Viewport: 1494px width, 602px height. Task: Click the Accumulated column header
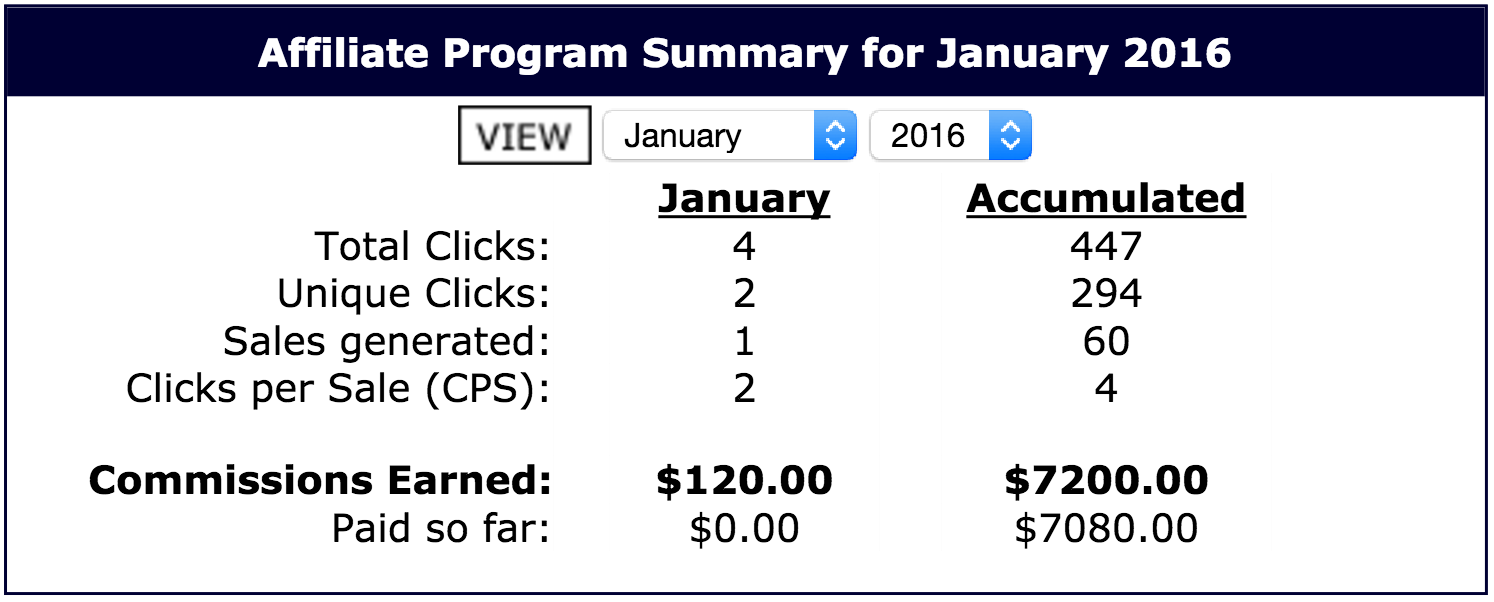coord(1106,198)
